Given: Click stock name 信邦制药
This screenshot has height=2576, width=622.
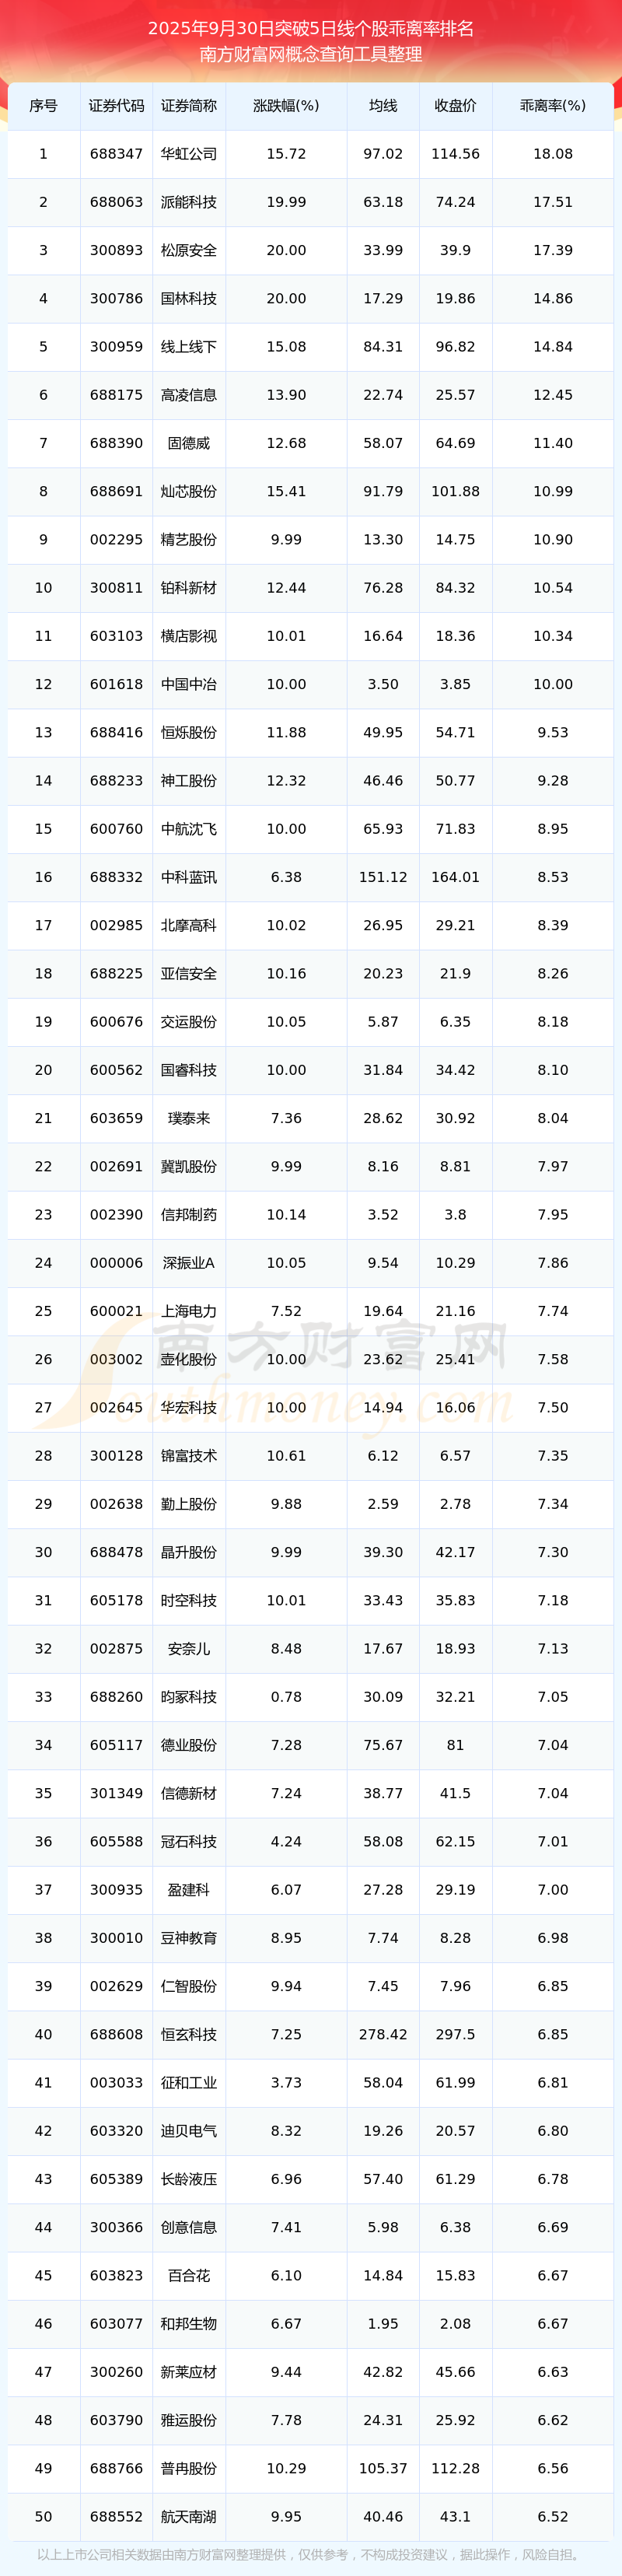Looking at the screenshot, I should click(189, 1215).
